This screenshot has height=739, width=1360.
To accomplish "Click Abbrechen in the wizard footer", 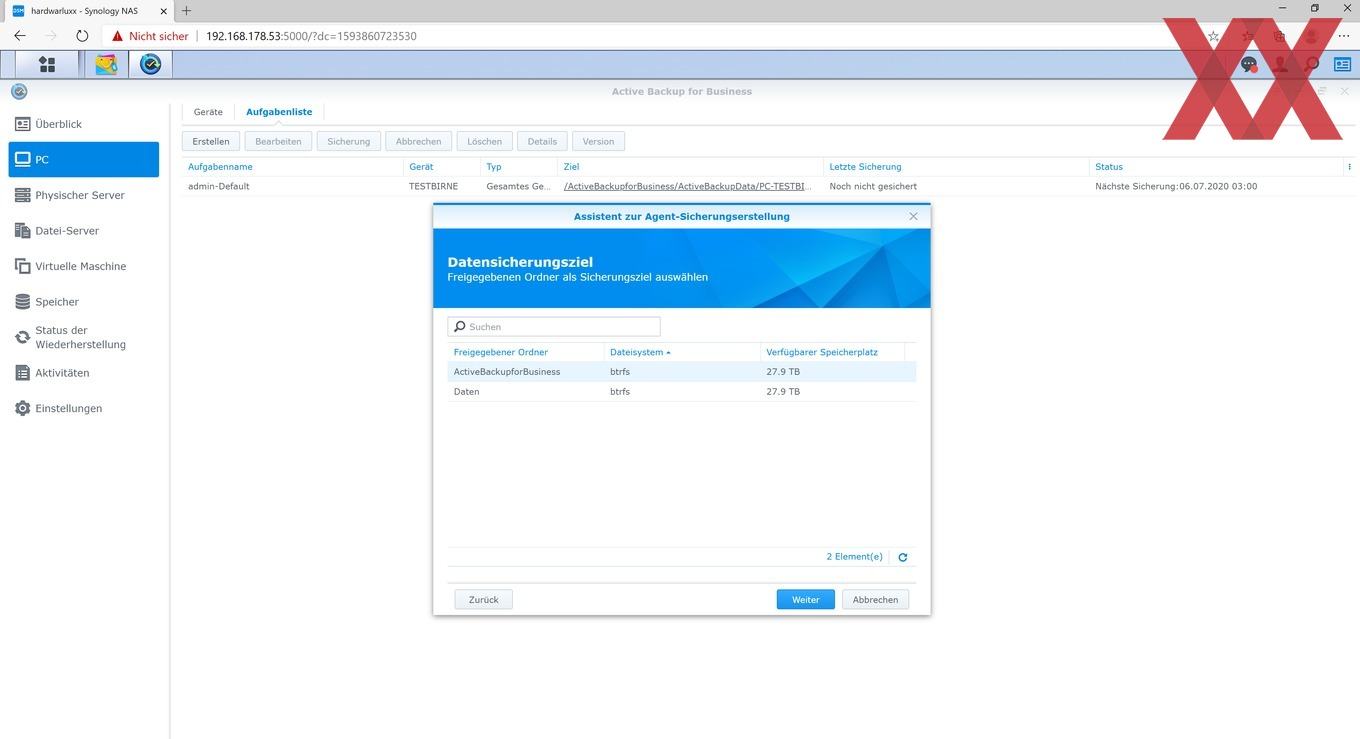I will [x=875, y=599].
